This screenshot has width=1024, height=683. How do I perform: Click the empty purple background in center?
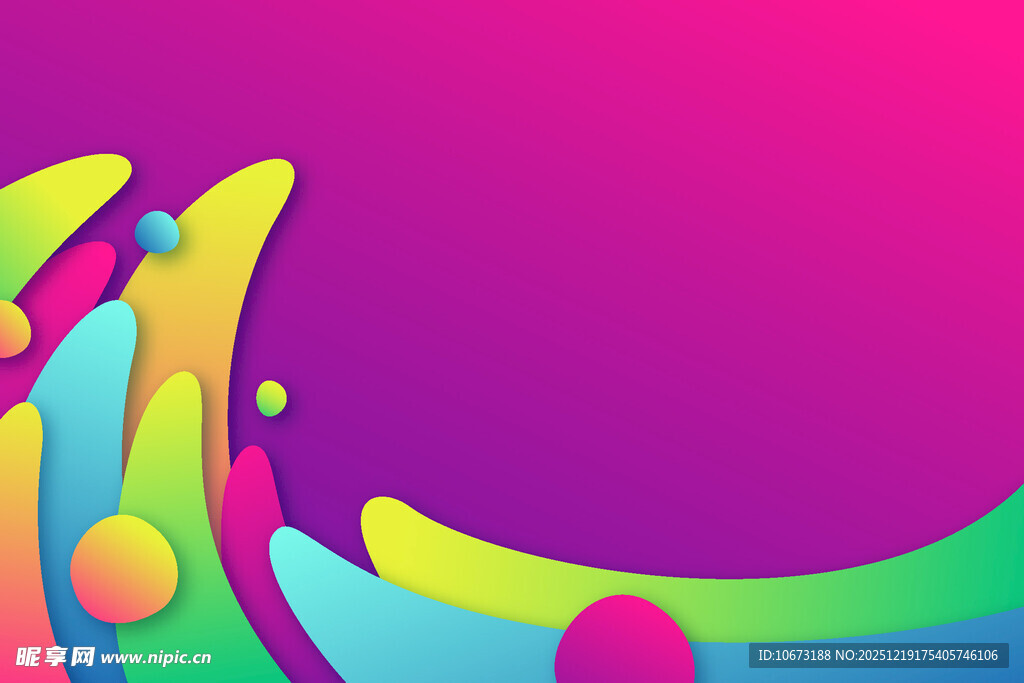[x=600, y=300]
